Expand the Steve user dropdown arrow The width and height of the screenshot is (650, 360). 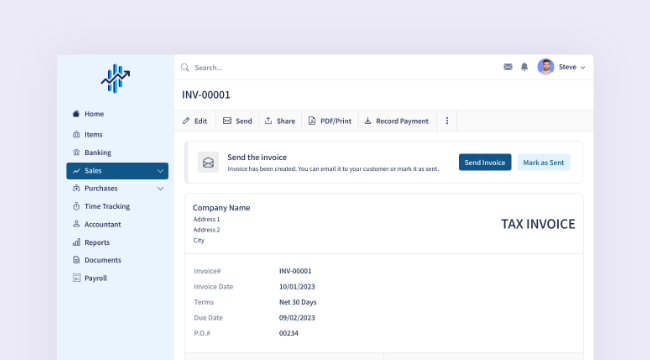582,68
